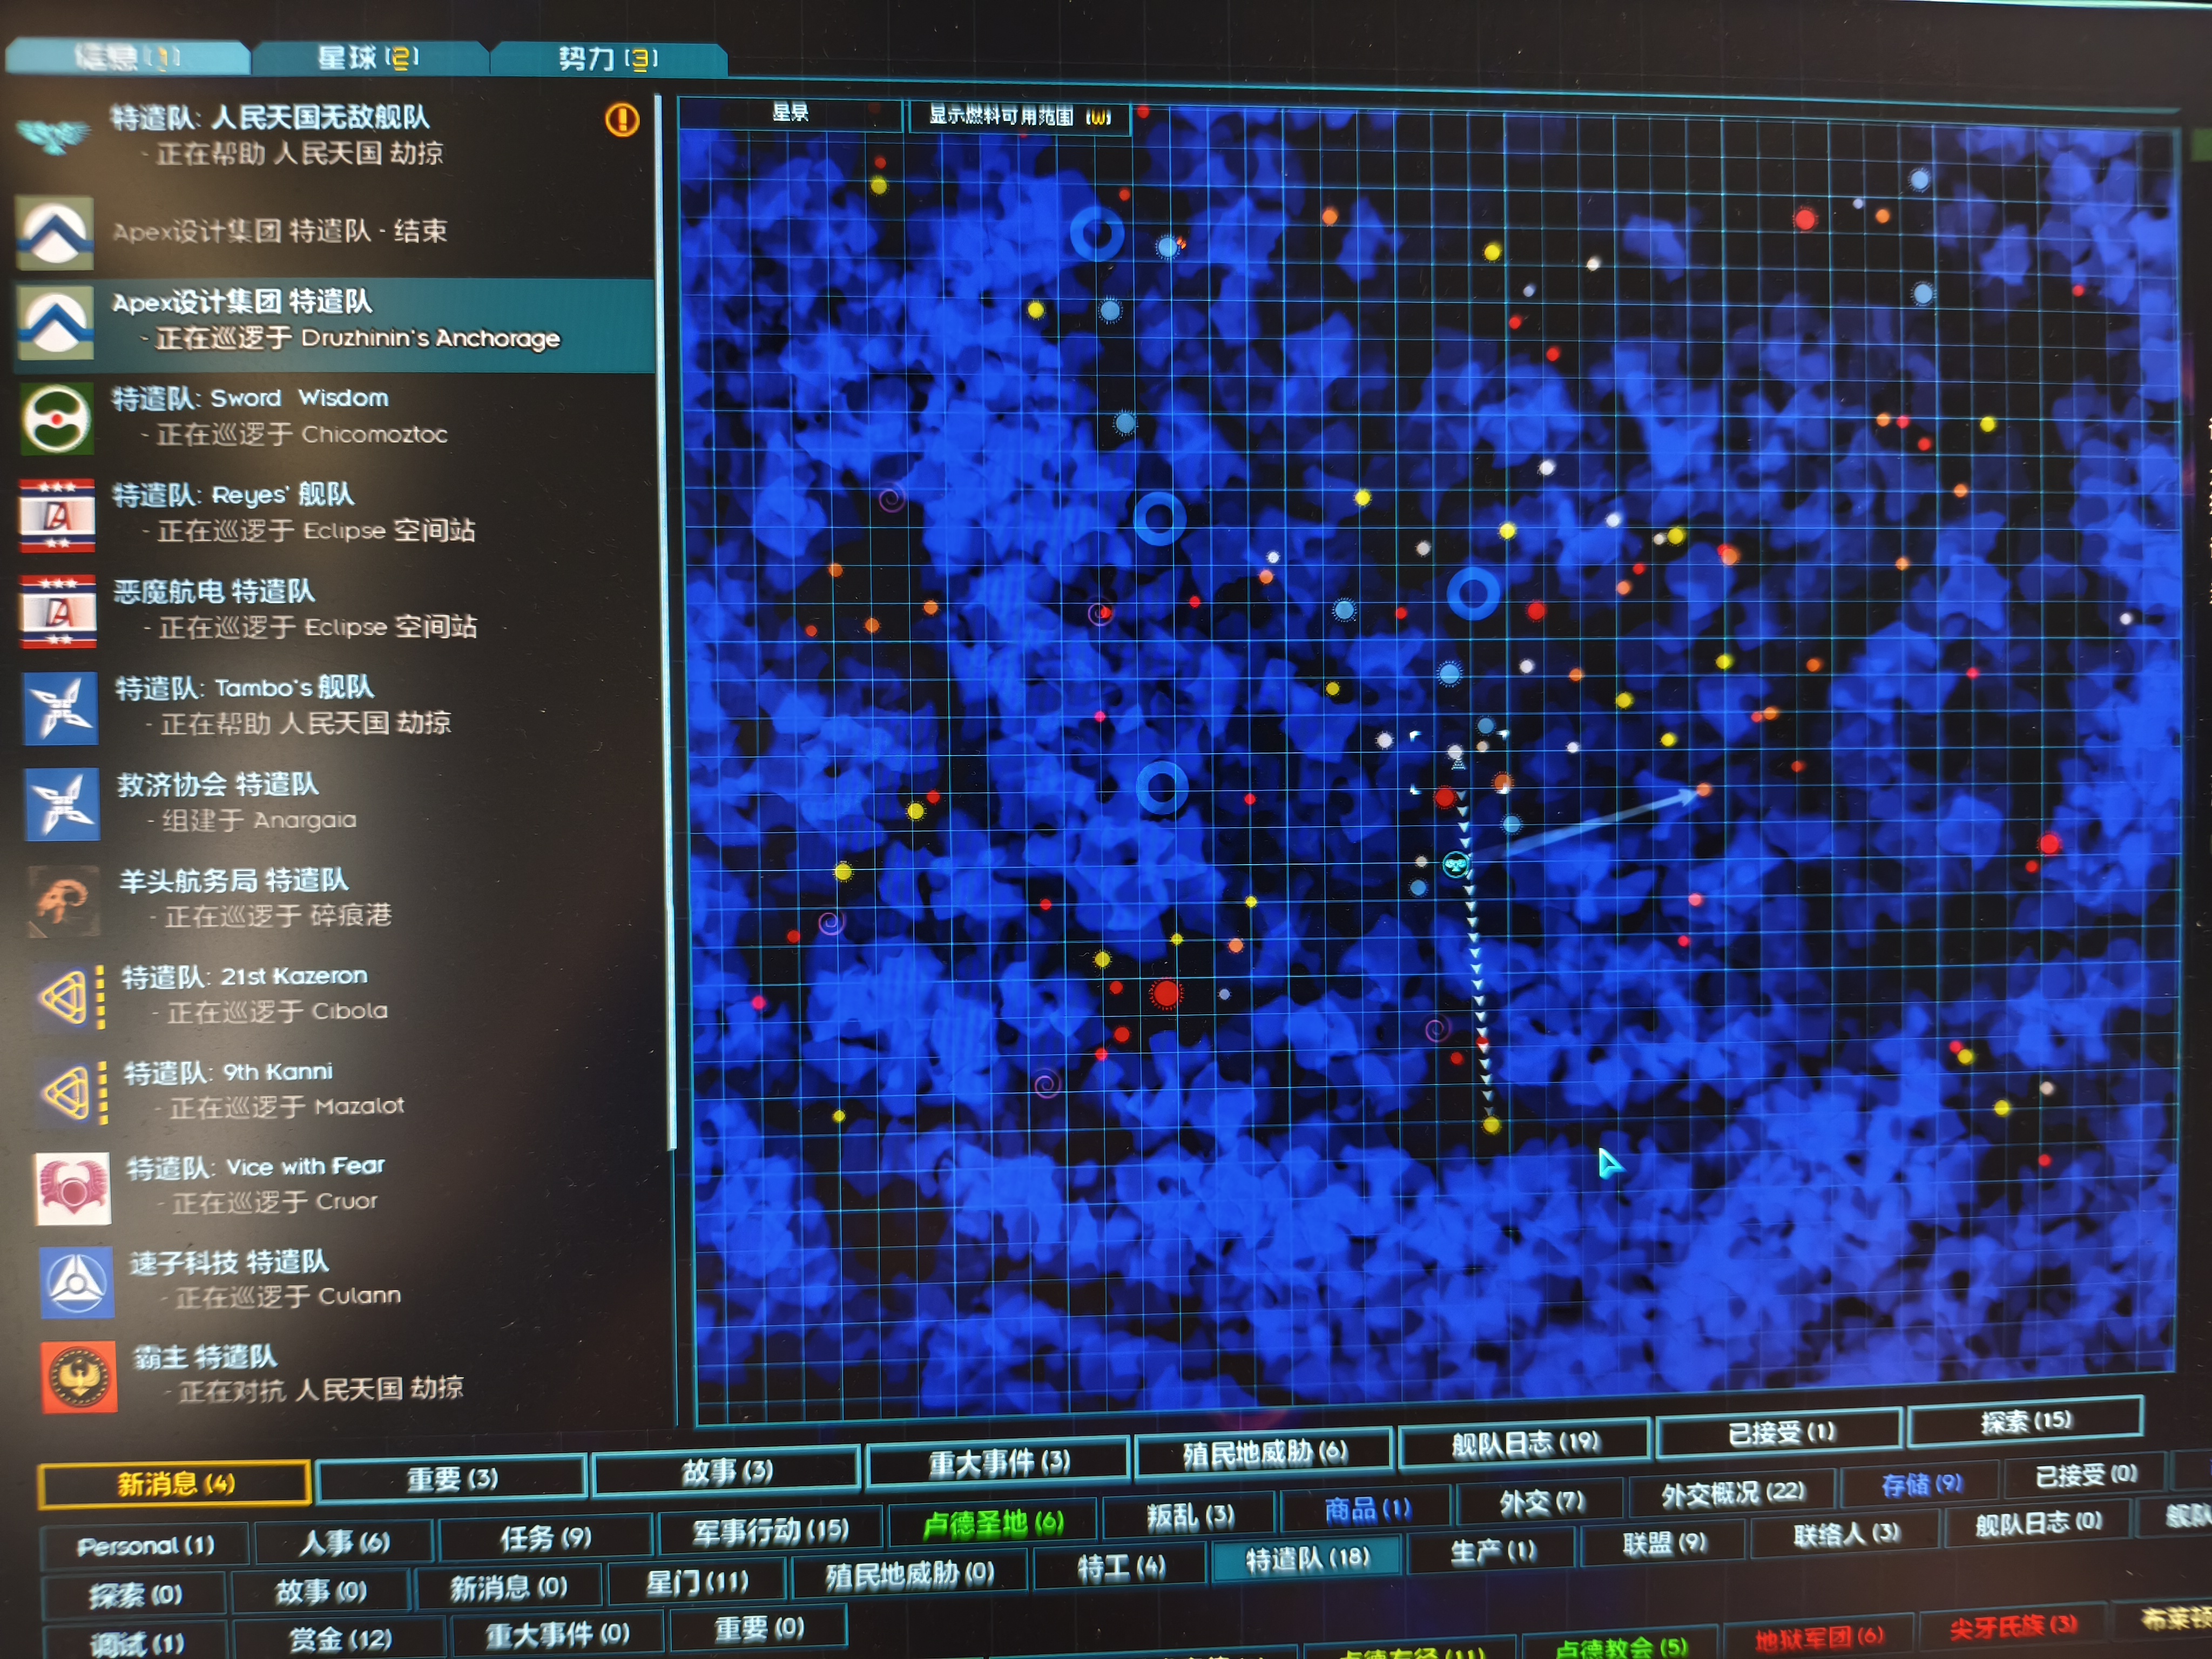The width and height of the screenshot is (2212, 1659).
Task: Select the 羊头航务局 特遣队 ram icon
Action: pos(64,901)
